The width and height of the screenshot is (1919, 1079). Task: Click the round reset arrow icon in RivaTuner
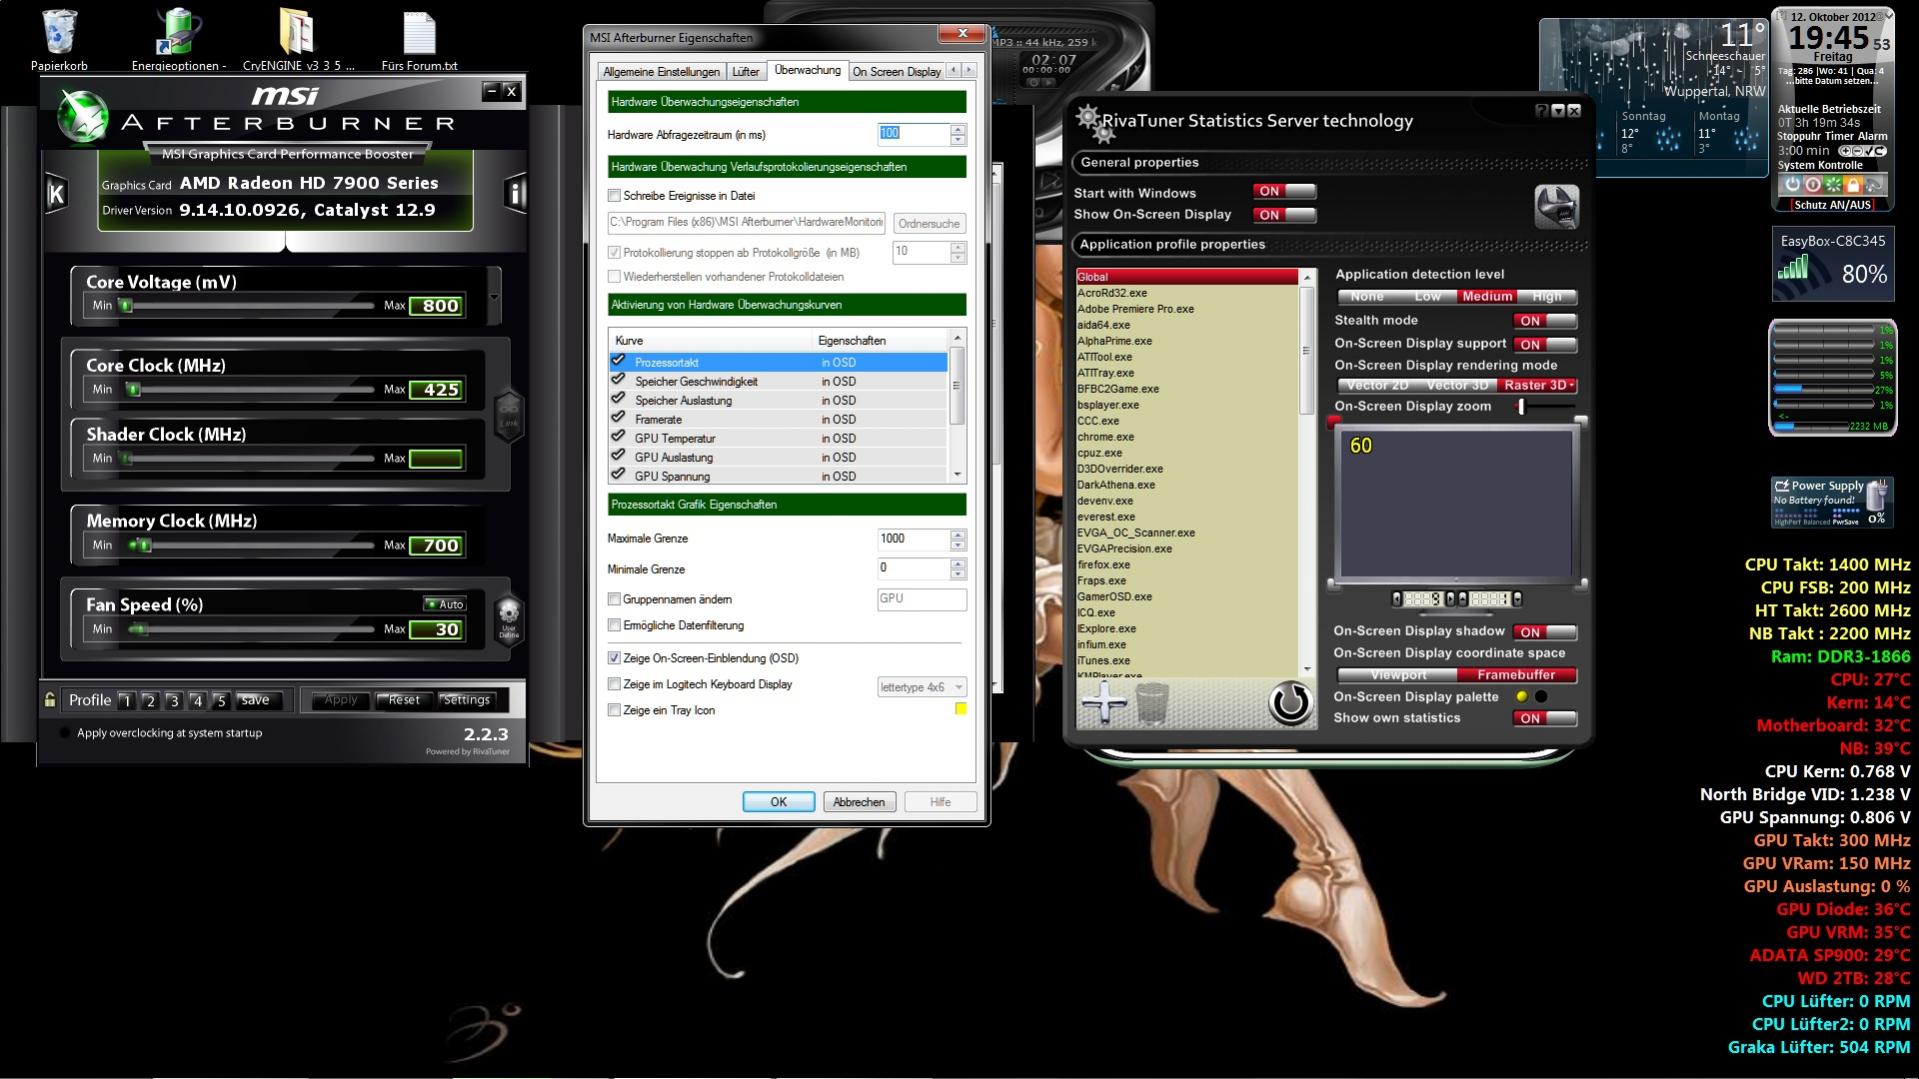pos(1290,703)
